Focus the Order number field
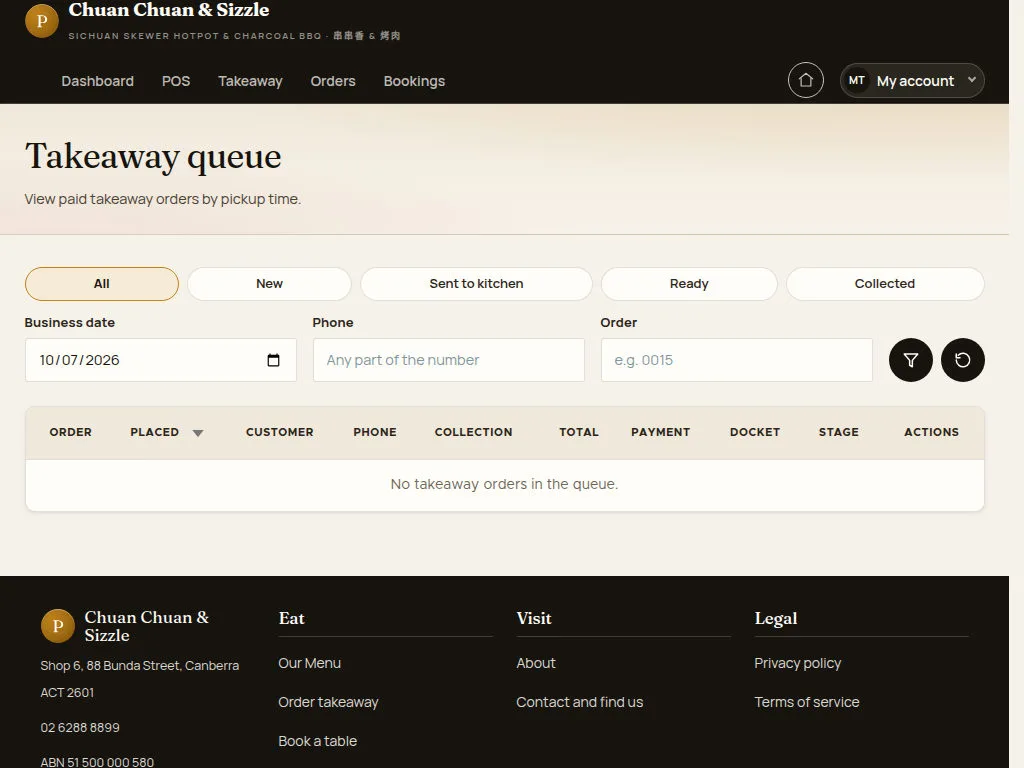 click(737, 360)
